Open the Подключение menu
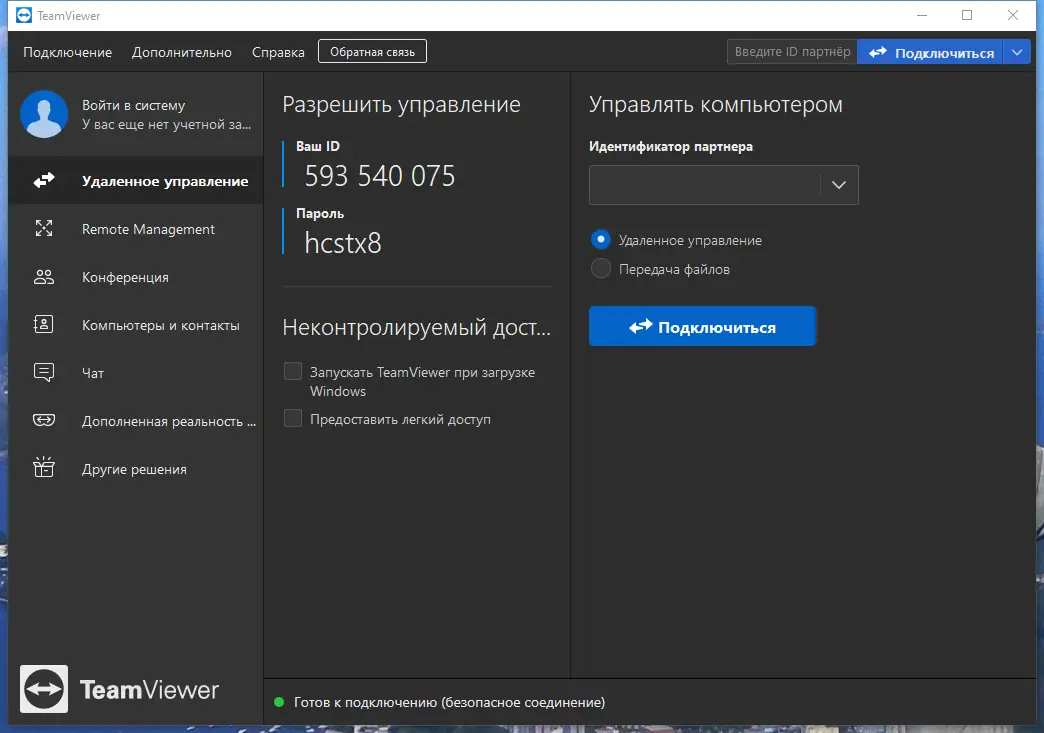 tap(66, 52)
